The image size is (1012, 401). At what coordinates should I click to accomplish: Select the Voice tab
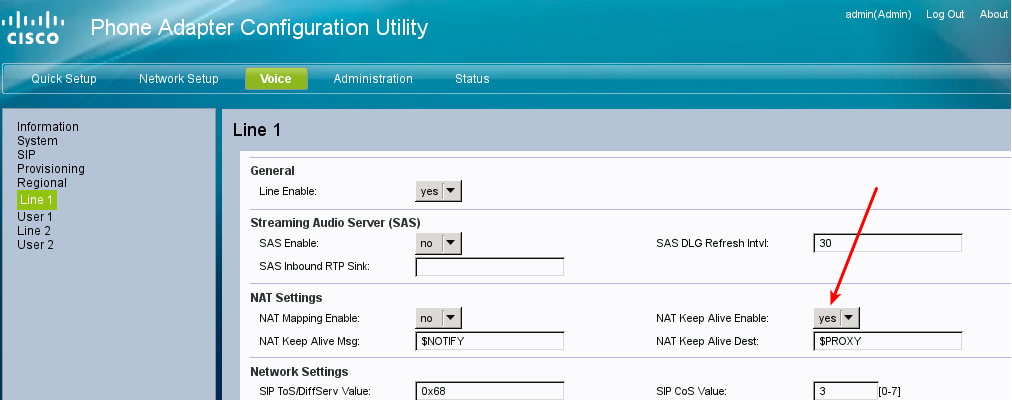click(276, 79)
